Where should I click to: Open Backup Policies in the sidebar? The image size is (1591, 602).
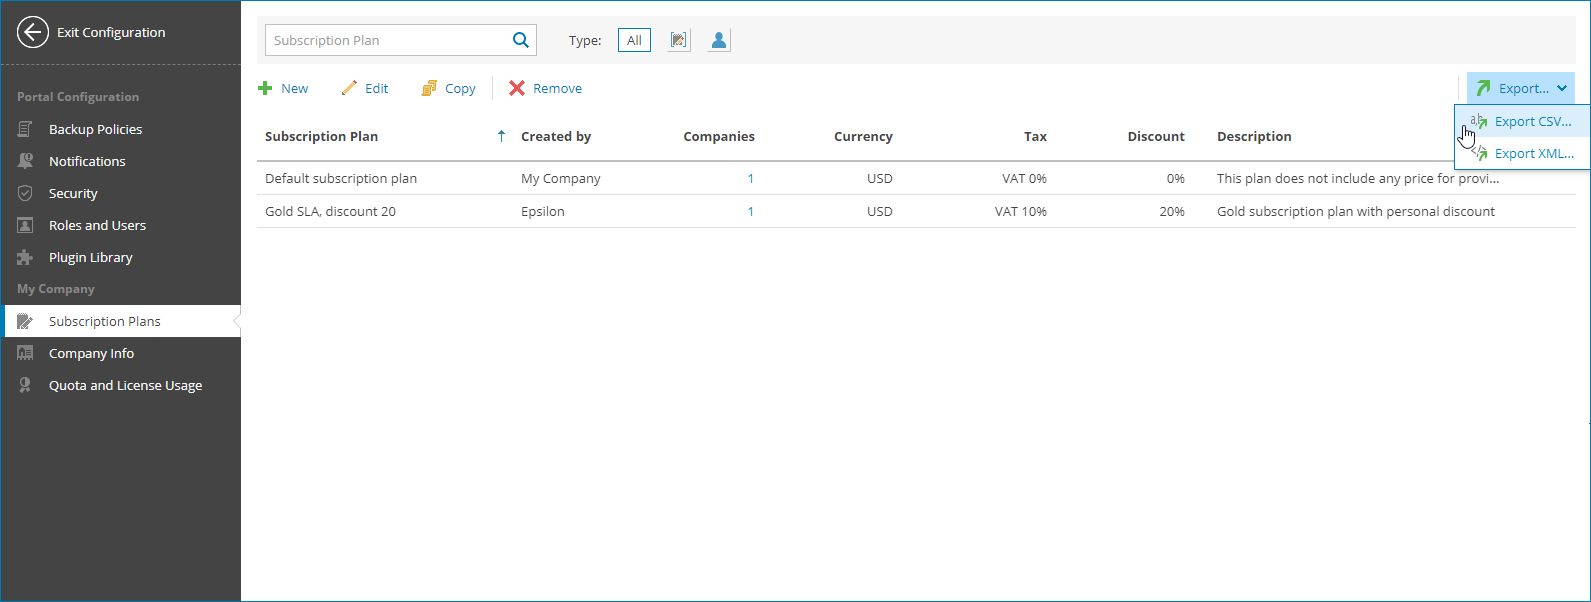point(95,129)
